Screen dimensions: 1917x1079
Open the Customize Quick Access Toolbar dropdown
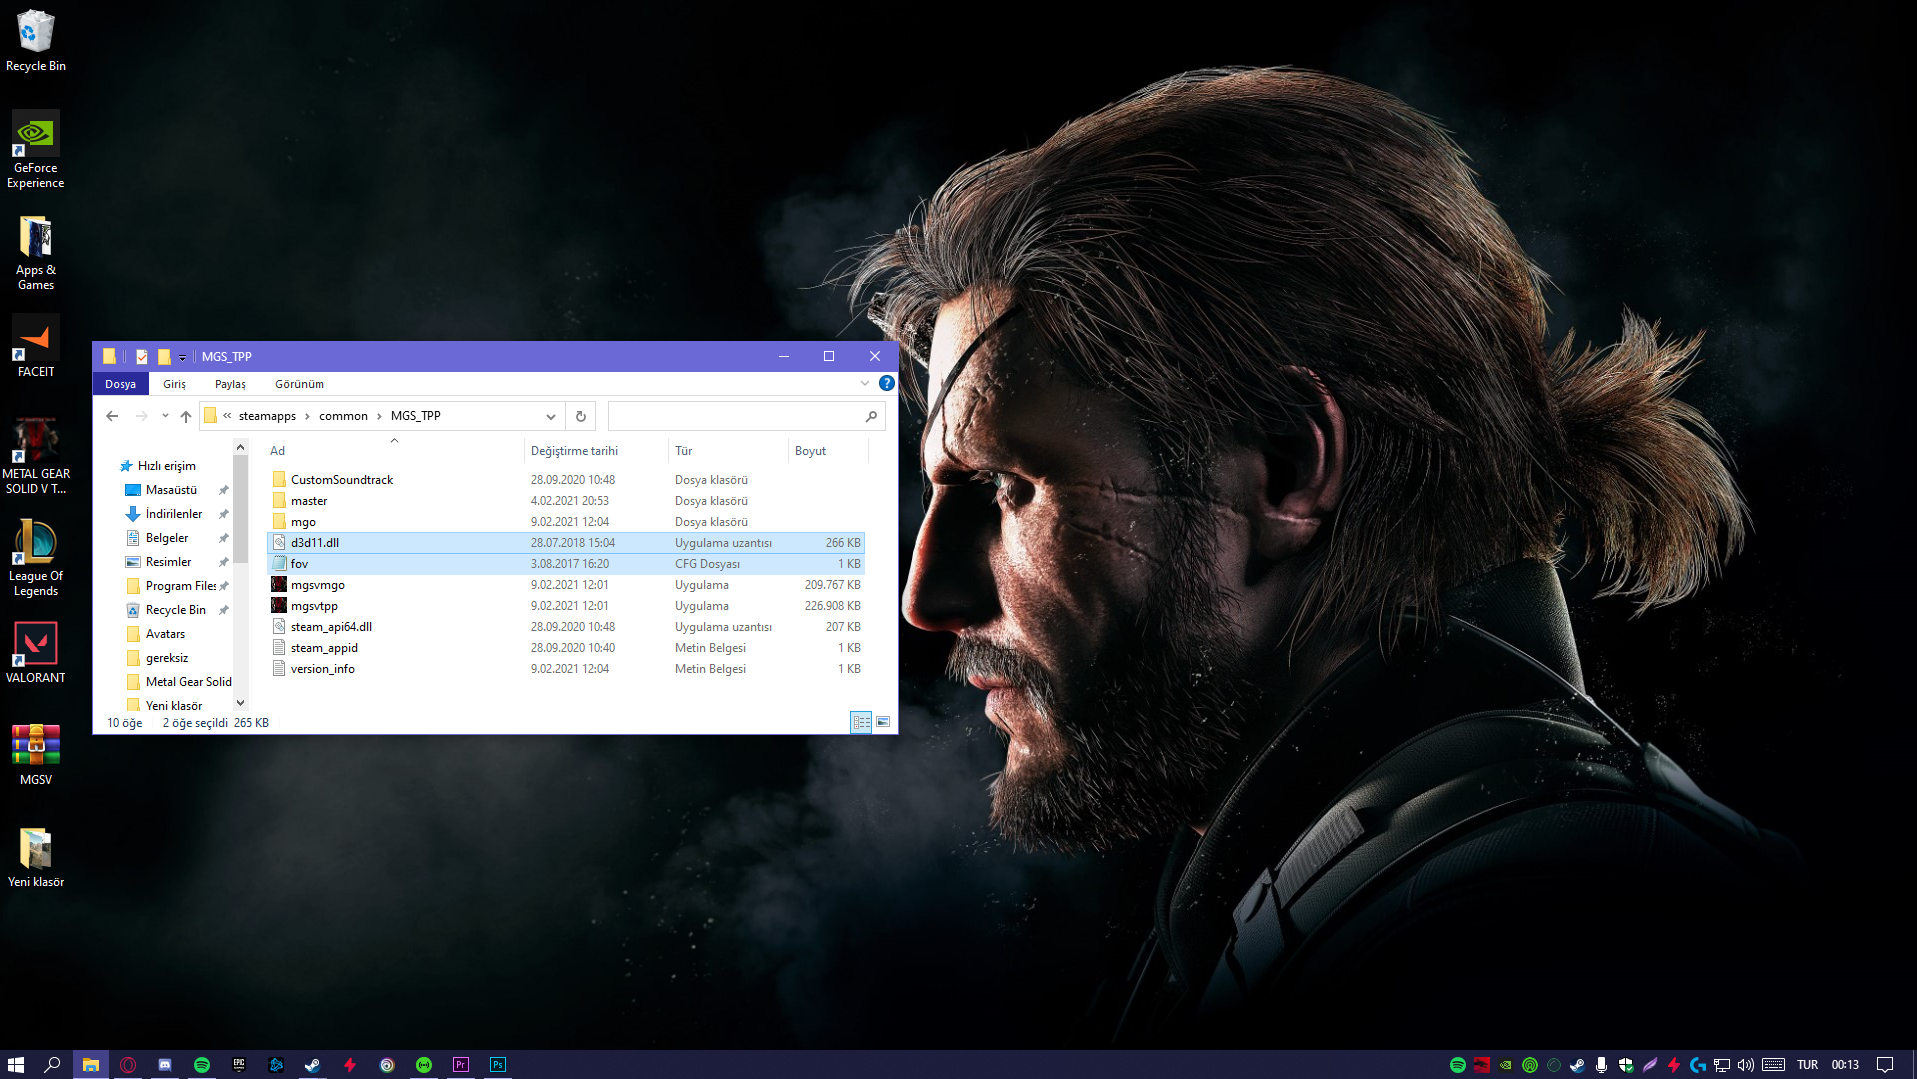click(x=182, y=358)
